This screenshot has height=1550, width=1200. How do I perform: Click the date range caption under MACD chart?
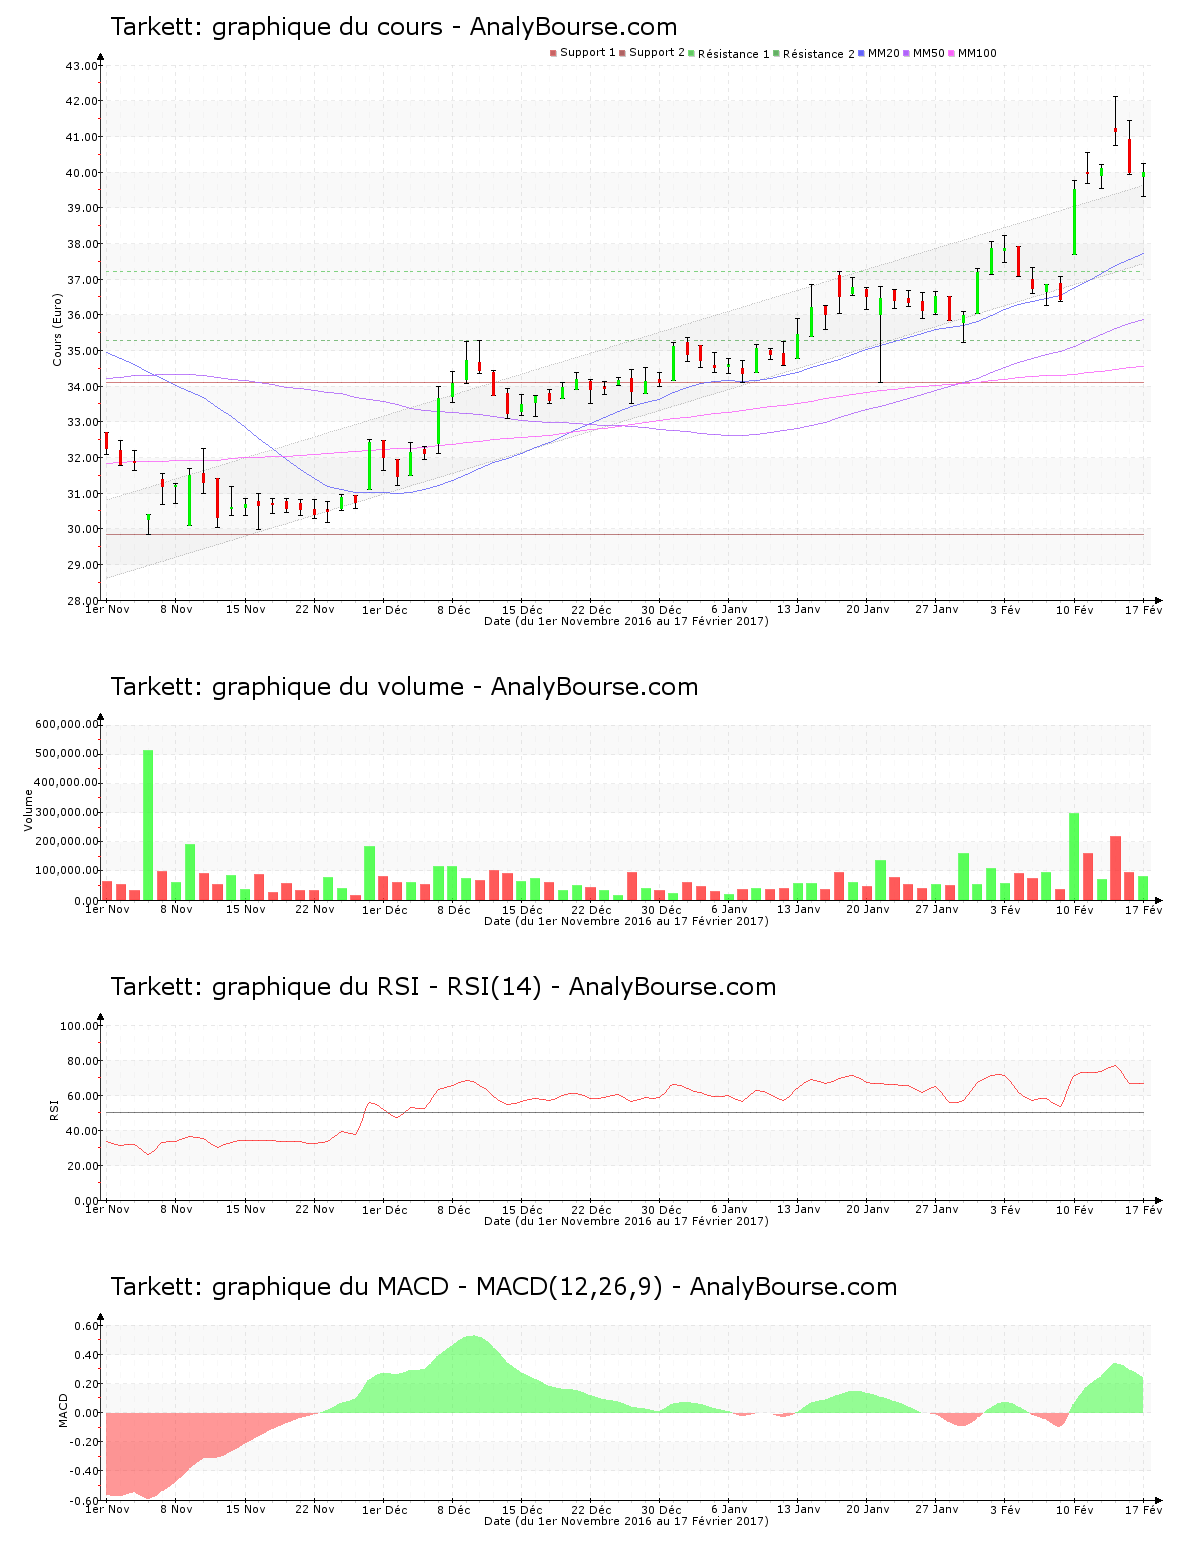click(626, 1521)
